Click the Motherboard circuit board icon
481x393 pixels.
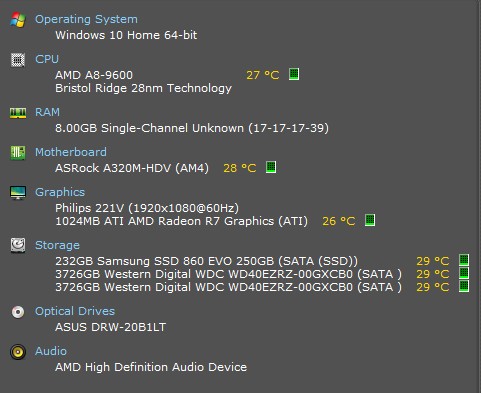point(18,153)
